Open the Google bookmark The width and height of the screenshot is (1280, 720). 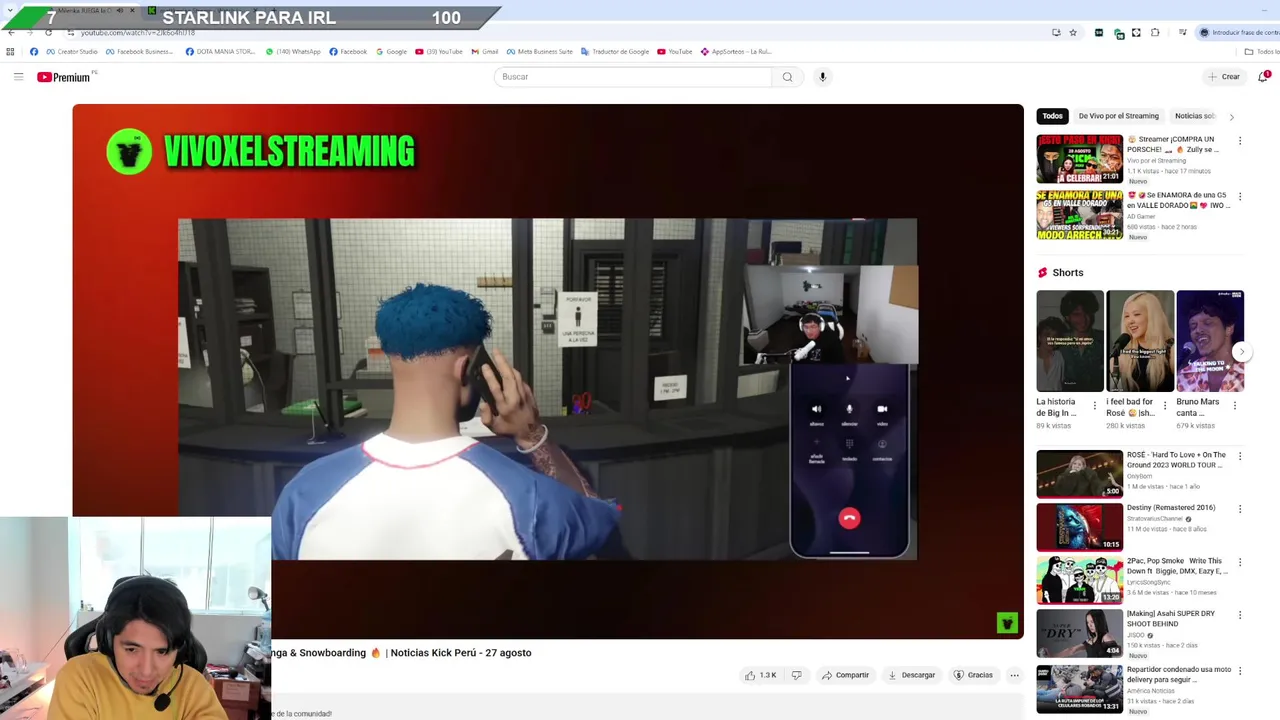pyautogui.click(x=392, y=52)
